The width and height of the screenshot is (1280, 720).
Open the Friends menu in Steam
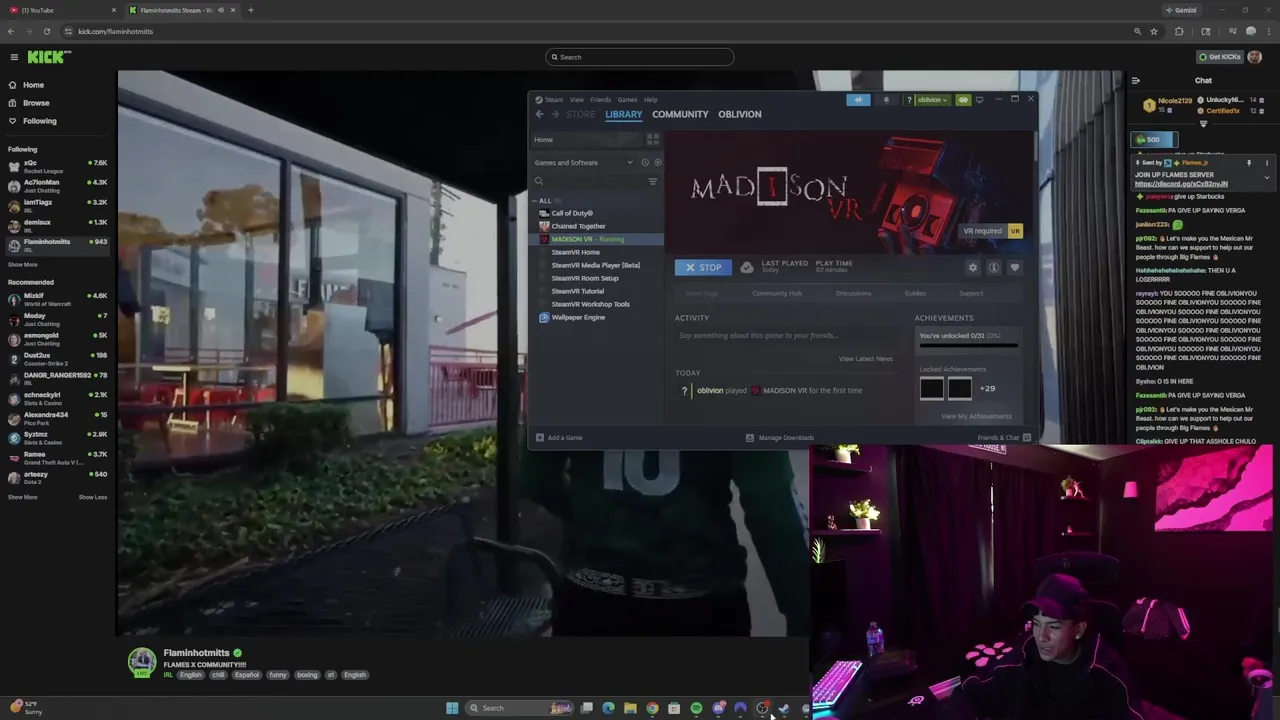point(600,100)
